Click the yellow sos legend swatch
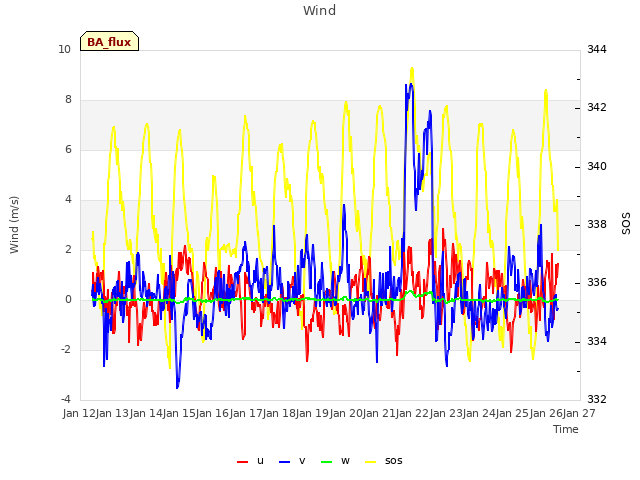Screen dimensions: 640x480 (x=371, y=462)
